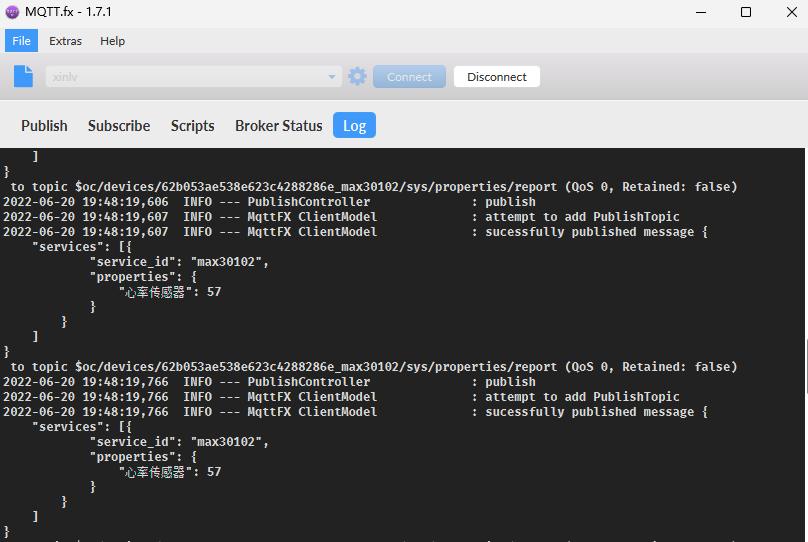Maximize the MQTT.fx window
The height and width of the screenshot is (542, 808).
pyautogui.click(x=745, y=12)
